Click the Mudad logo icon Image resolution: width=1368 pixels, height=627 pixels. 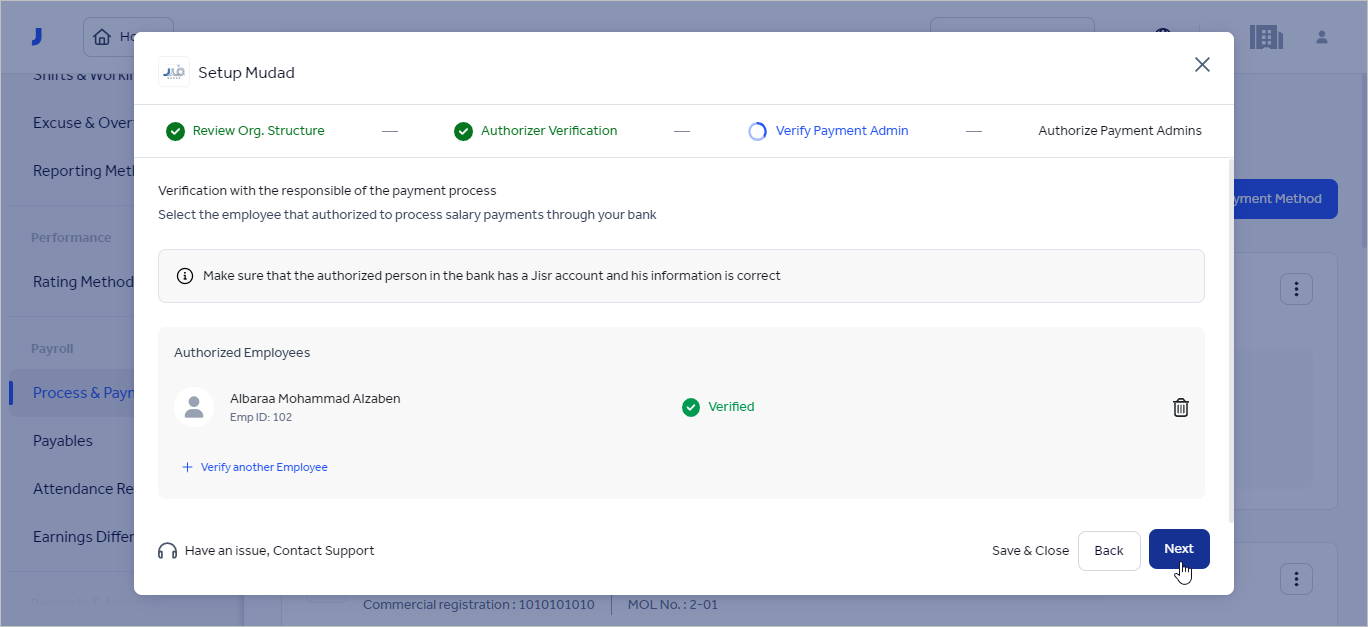[x=174, y=72]
